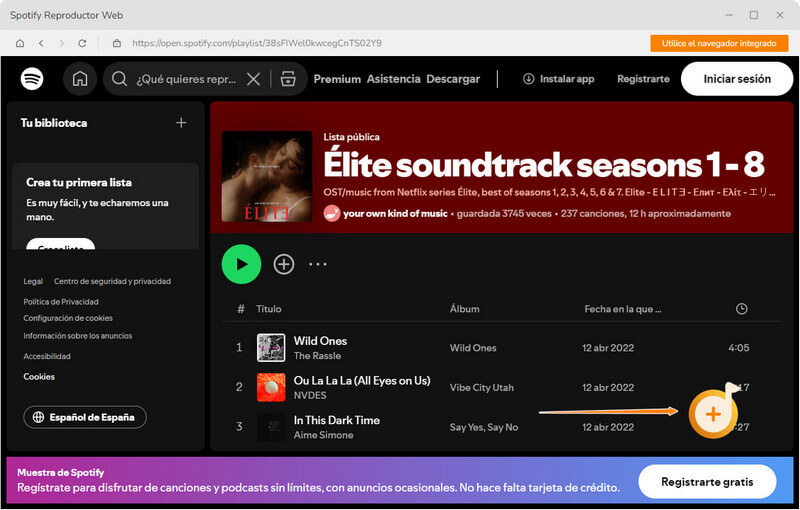This screenshot has height=510, width=800.
Task: Click the Élite playlist cover image
Action: coord(267,176)
